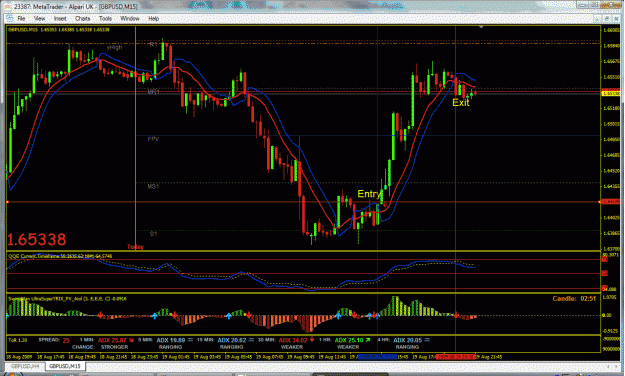The width and height of the screenshot is (625, 376).
Task: Click the STRONGER status text
Action: point(114,347)
